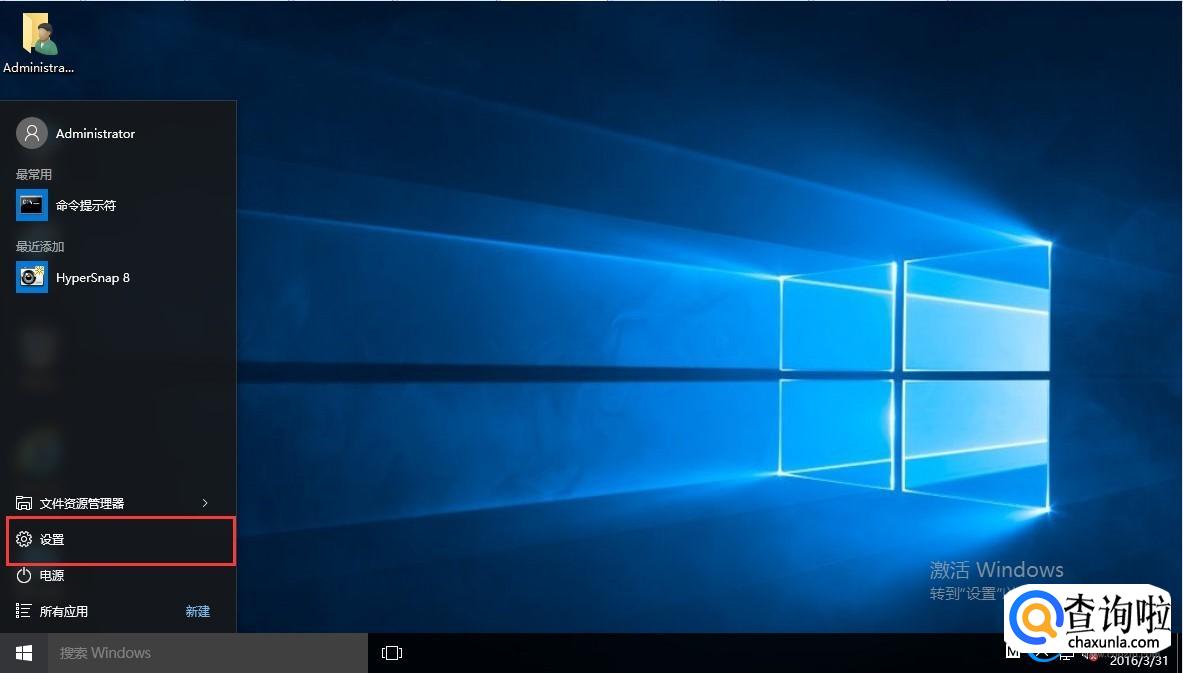Select the 电源 menu entry text
This screenshot has height=673, width=1183.
pos(52,576)
